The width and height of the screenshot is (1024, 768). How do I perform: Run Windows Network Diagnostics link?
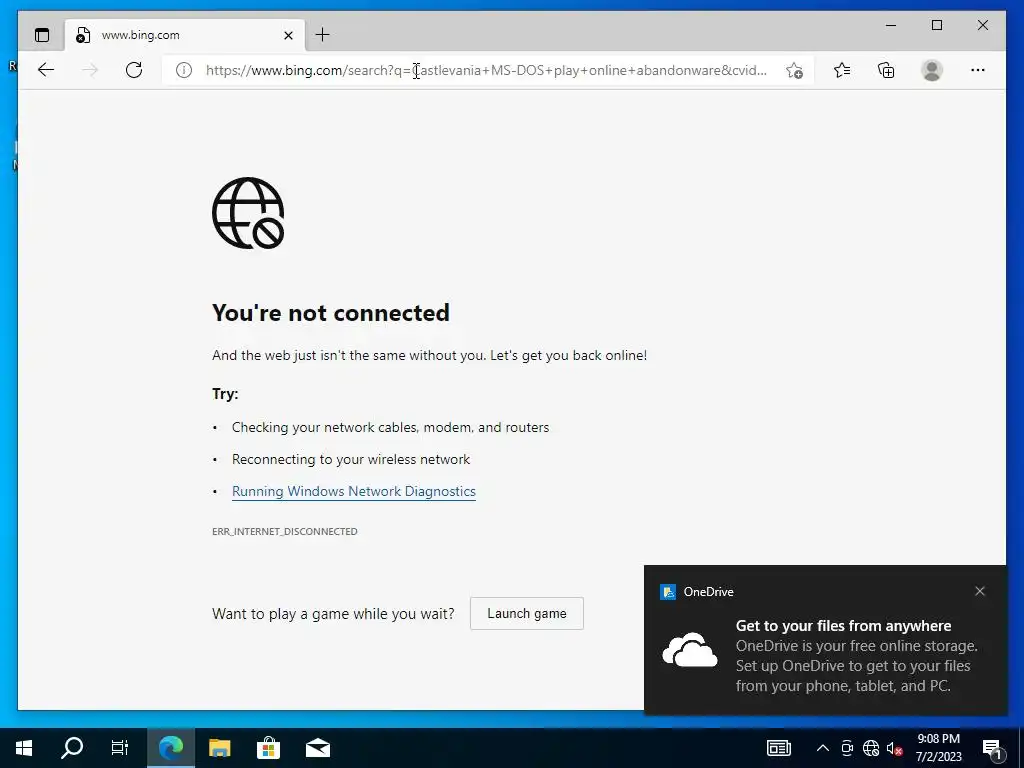[354, 491]
